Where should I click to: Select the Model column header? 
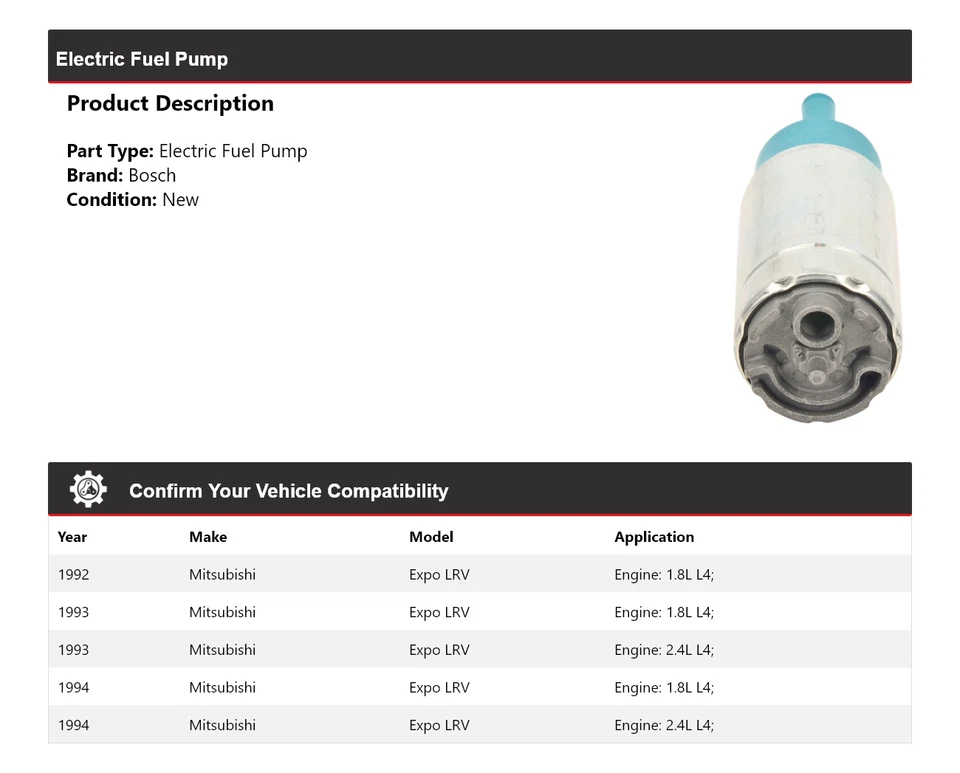pyautogui.click(x=431, y=537)
